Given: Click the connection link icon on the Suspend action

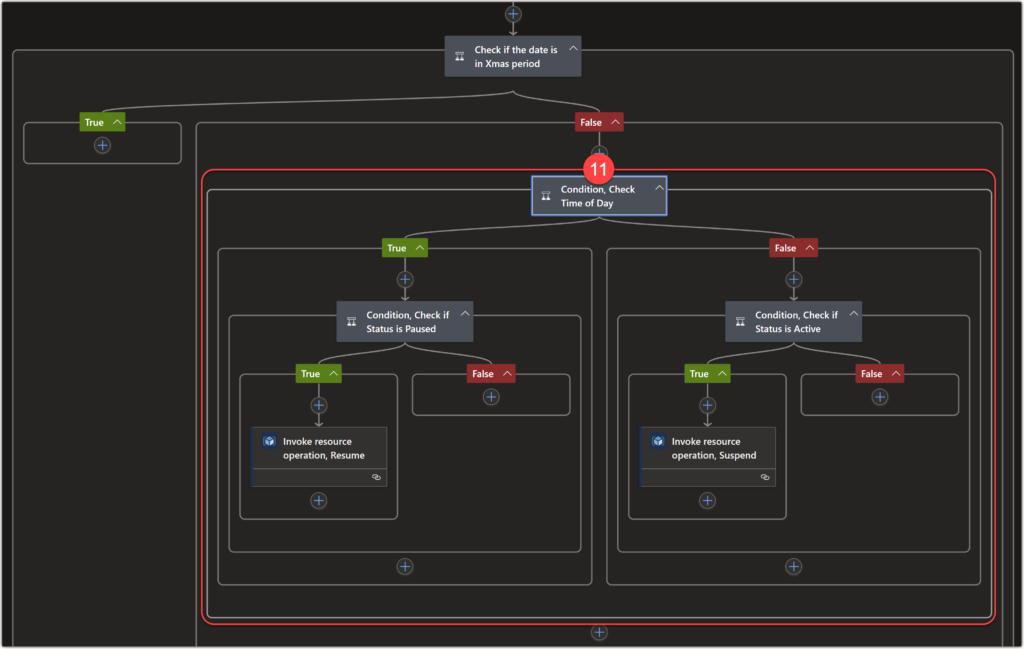Looking at the screenshot, I should coord(766,477).
